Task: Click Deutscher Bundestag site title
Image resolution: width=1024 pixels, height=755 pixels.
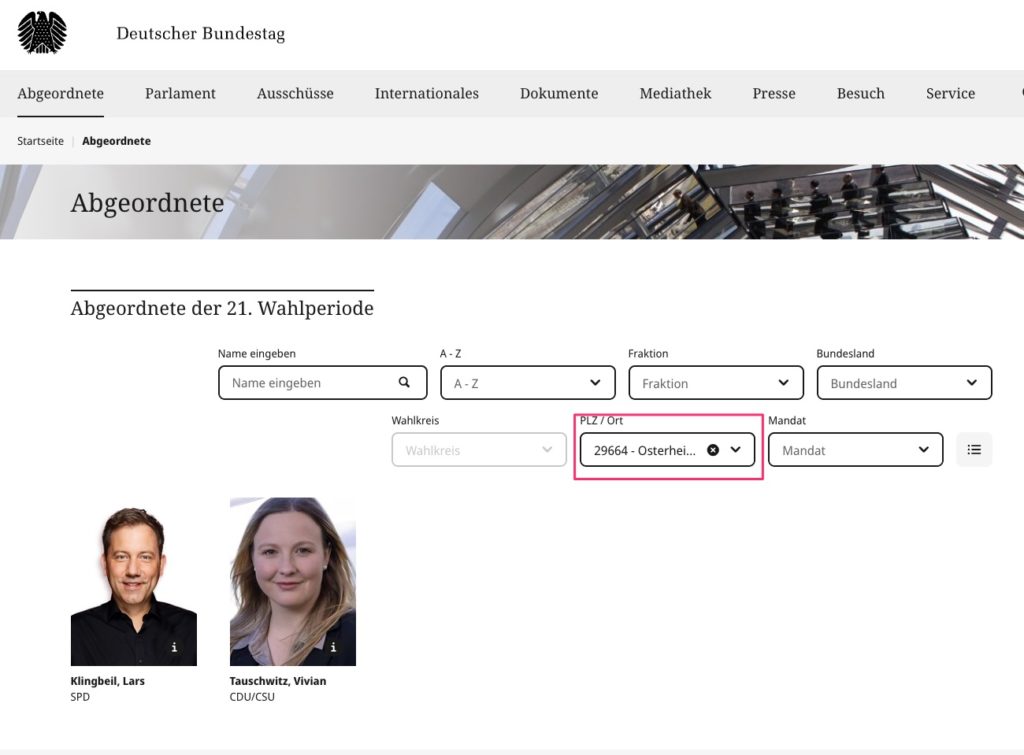Action: tap(200, 33)
